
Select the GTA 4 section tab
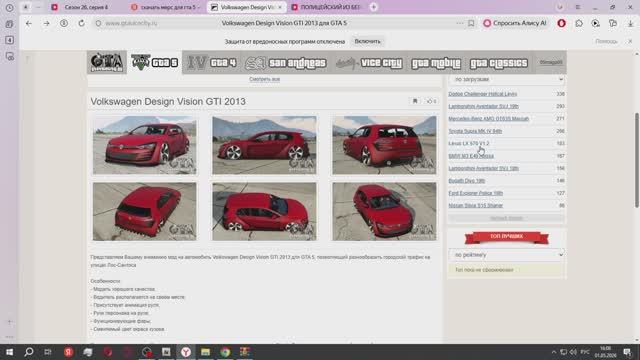tap(211, 62)
